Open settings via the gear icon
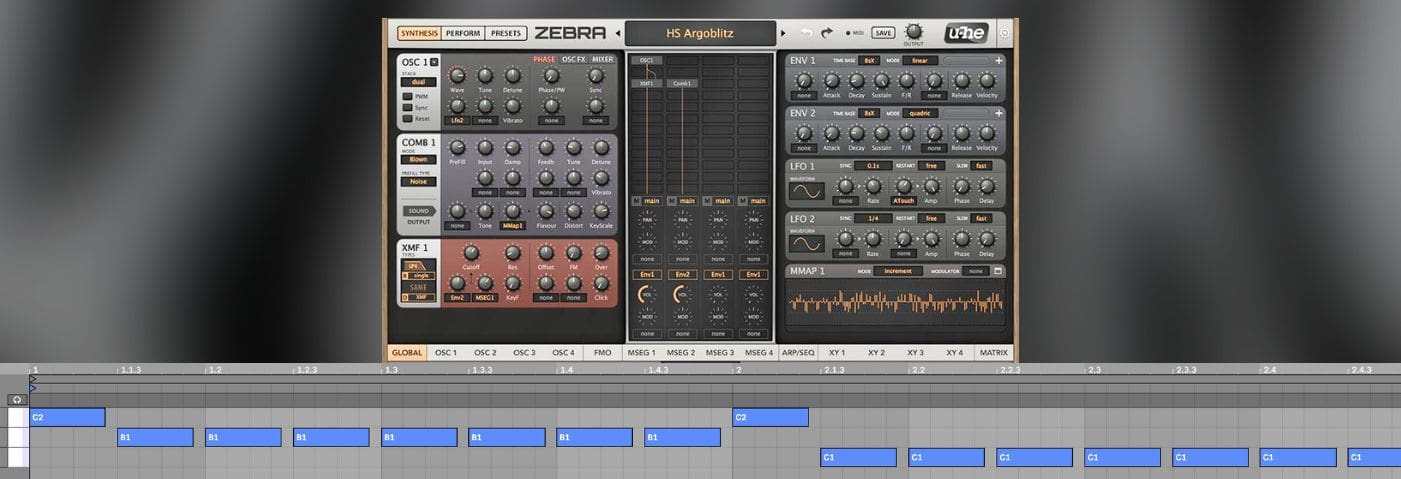The width and height of the screenshot is (1401, 479). coord(1004,33)
